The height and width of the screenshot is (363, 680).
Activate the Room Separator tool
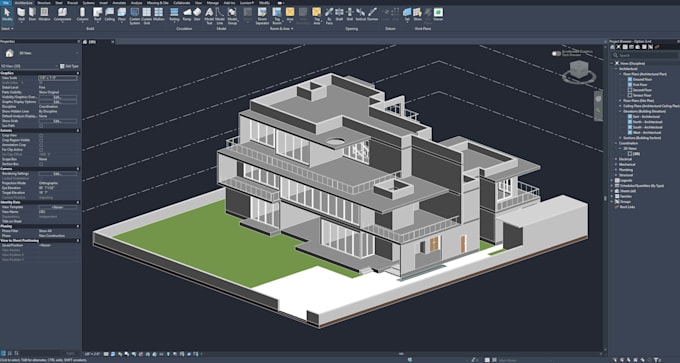(262, 15)
